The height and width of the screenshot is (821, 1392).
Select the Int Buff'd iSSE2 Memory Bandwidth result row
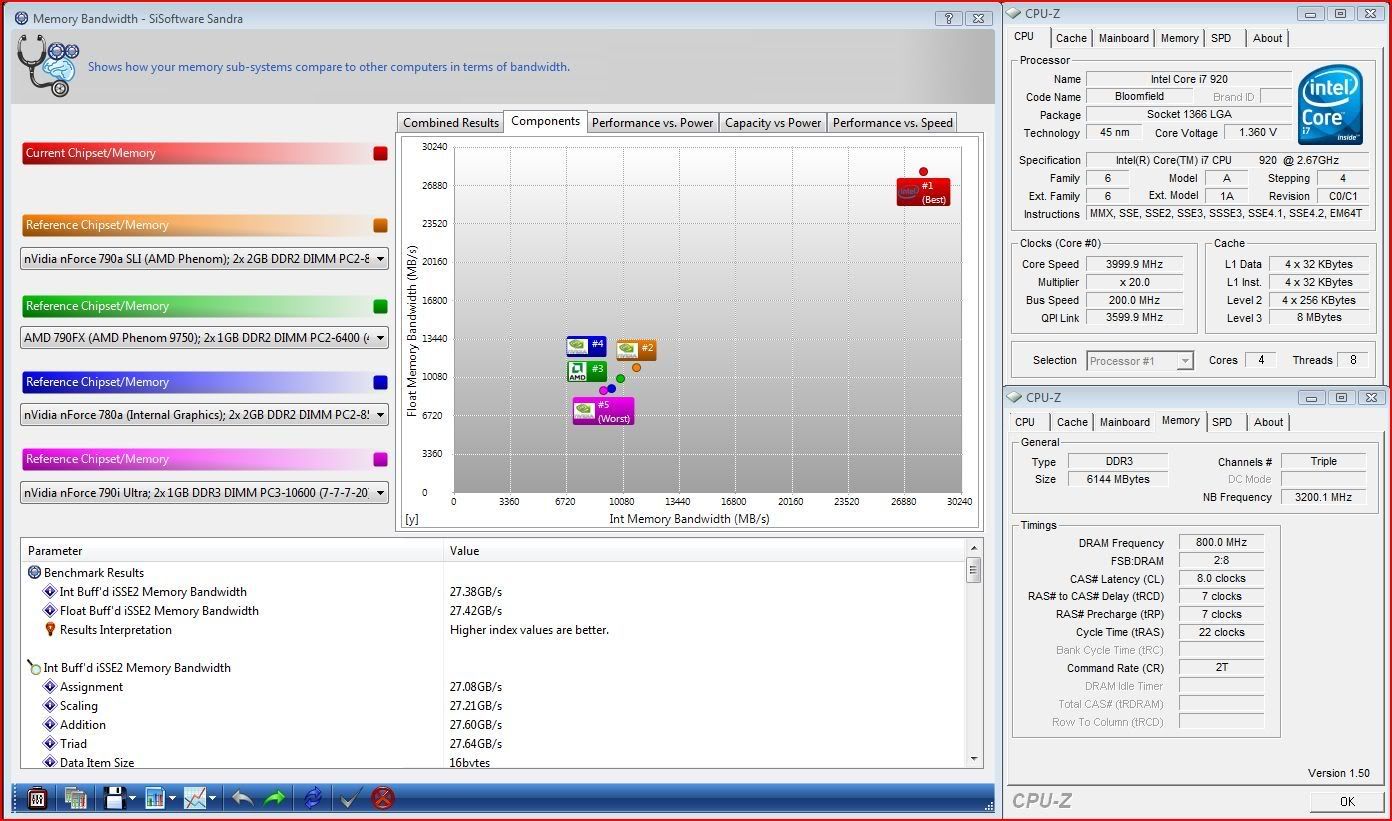pyautogui.click(x=493, y=592)
